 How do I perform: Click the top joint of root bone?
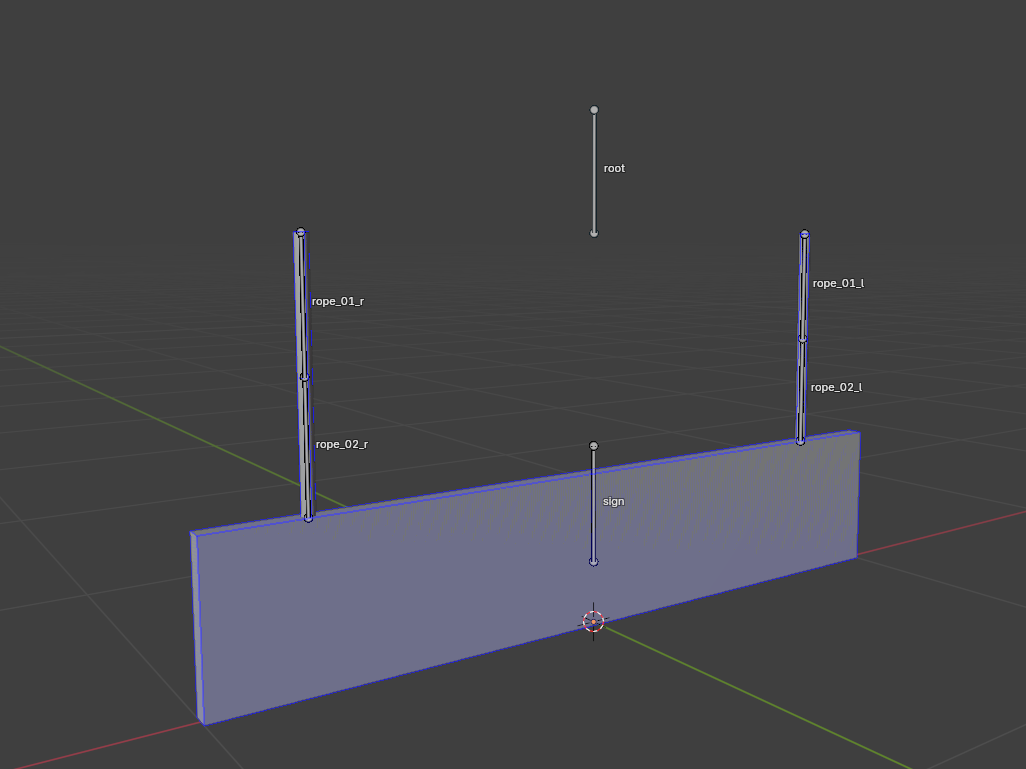(594, 110)
